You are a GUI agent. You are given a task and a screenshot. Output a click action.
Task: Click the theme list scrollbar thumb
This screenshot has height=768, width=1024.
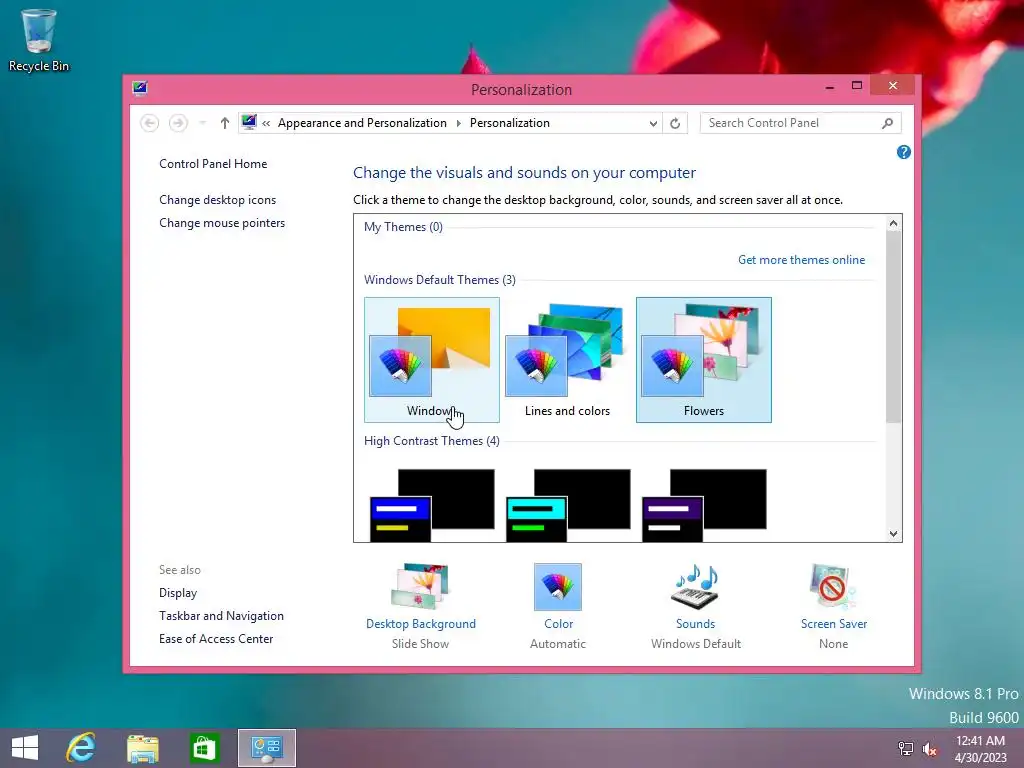click(x=893, y=327)
